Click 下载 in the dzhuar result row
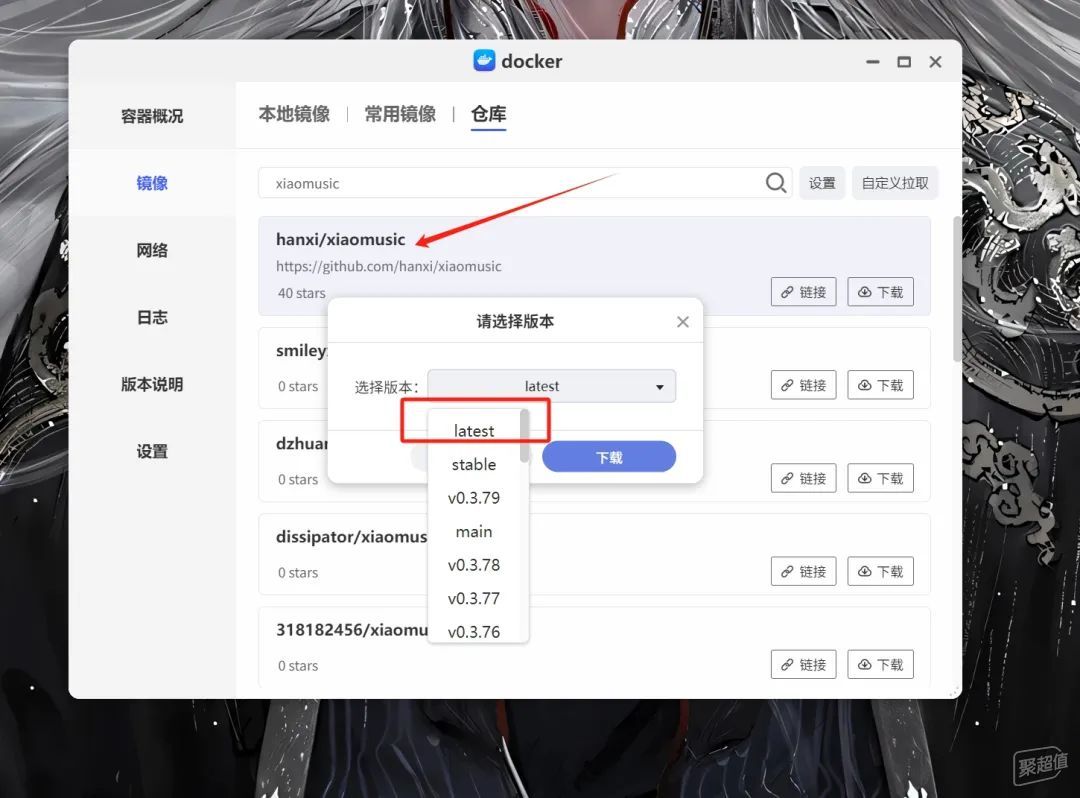Viewport: 1080px width, 798px height. 880,478
